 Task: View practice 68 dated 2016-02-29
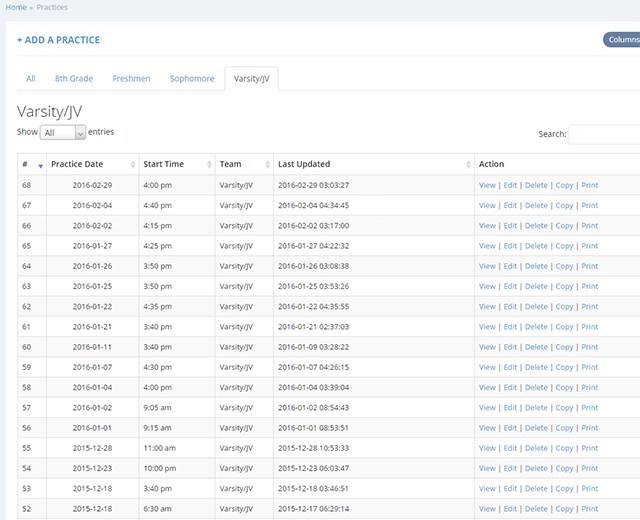click(x=487, y=185)
